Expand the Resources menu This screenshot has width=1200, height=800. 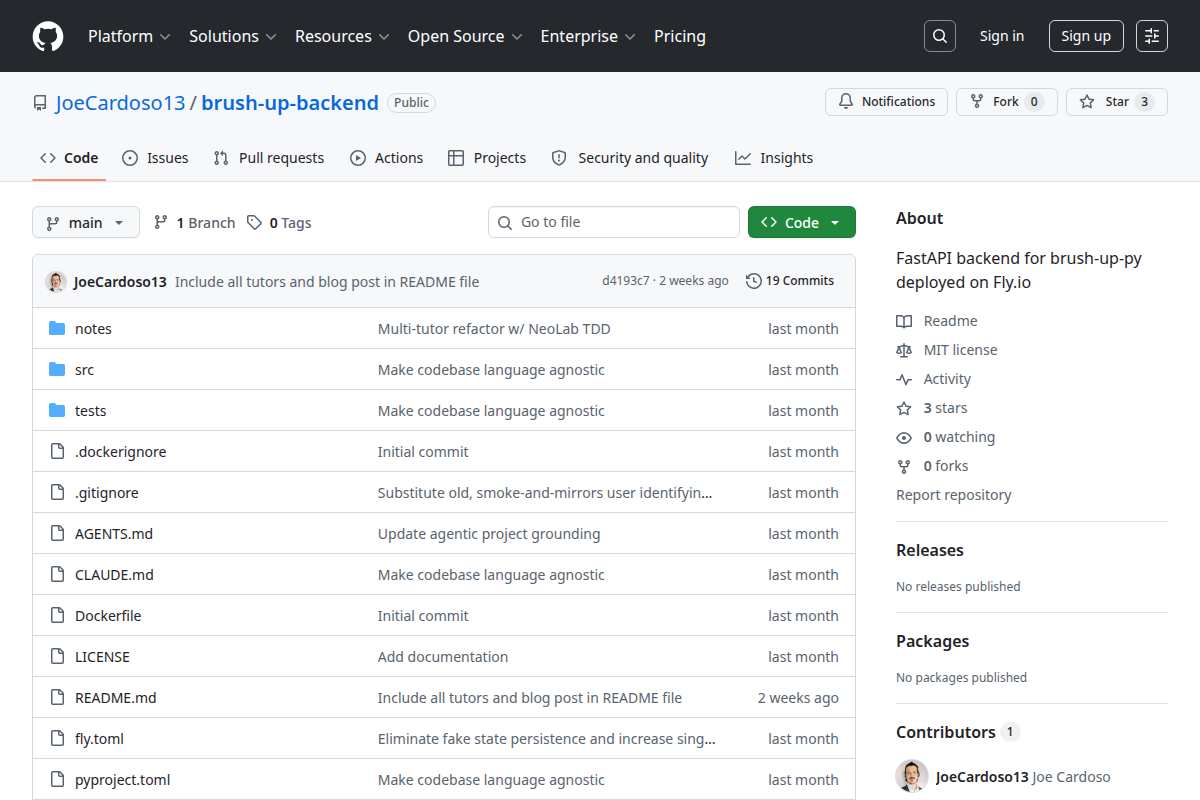click(x=342, y=36)
